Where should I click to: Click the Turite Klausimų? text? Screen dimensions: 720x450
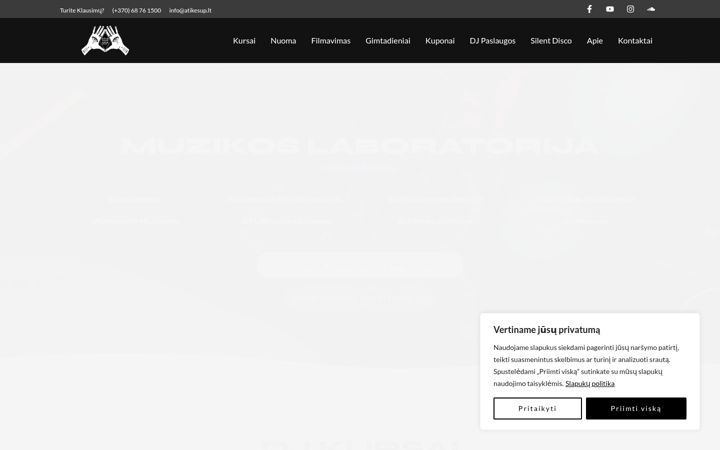tap(82, 10)
